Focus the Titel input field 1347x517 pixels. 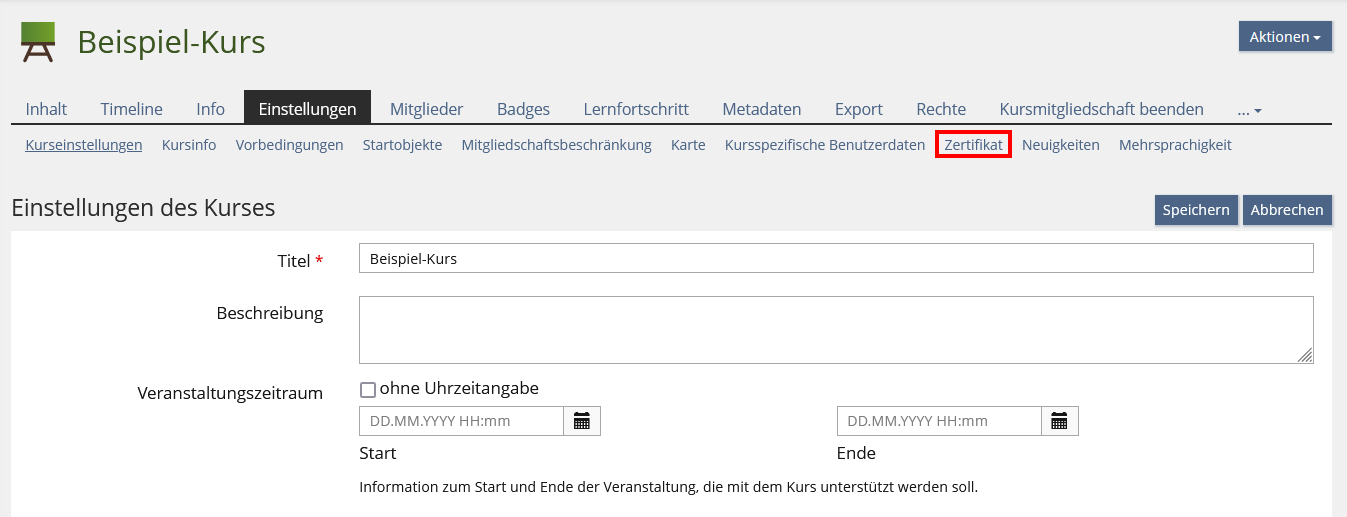pos(835,258)
